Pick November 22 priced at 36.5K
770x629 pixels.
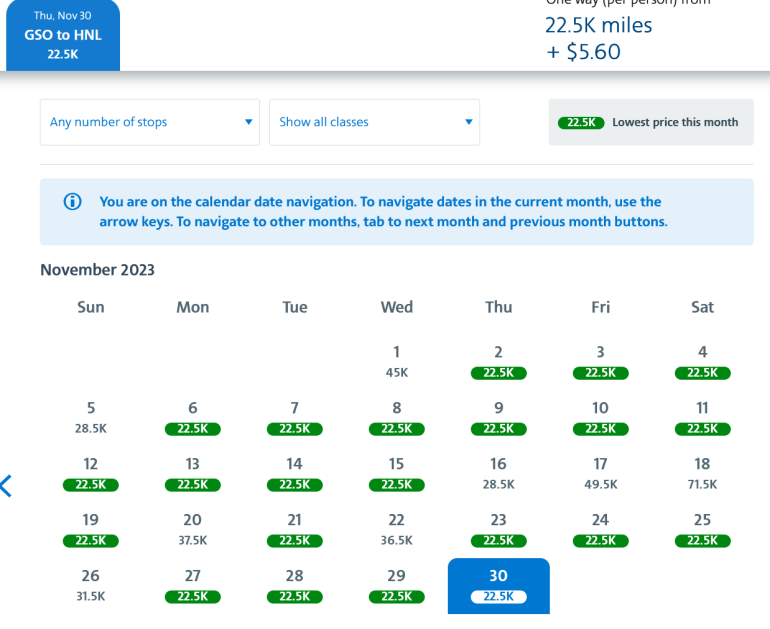pos(397,529)
